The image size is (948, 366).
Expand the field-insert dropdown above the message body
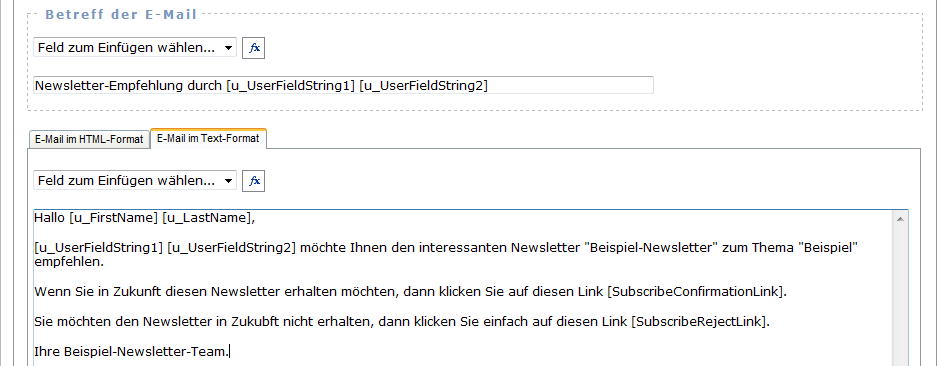pyautogui.click(x=135, y=180)
